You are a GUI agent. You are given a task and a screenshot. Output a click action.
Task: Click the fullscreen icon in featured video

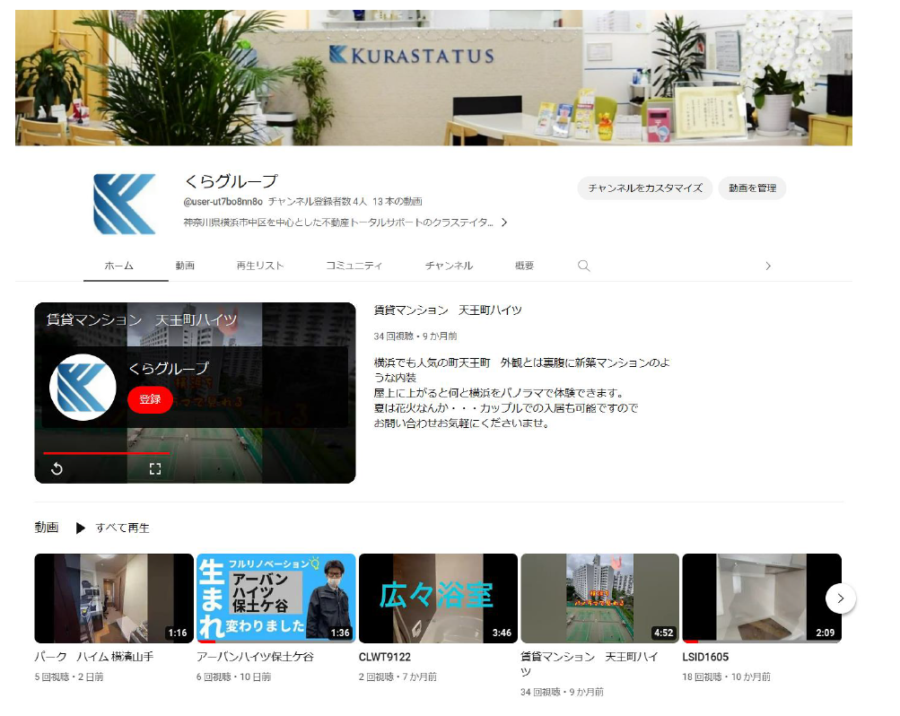click(155, 469)
